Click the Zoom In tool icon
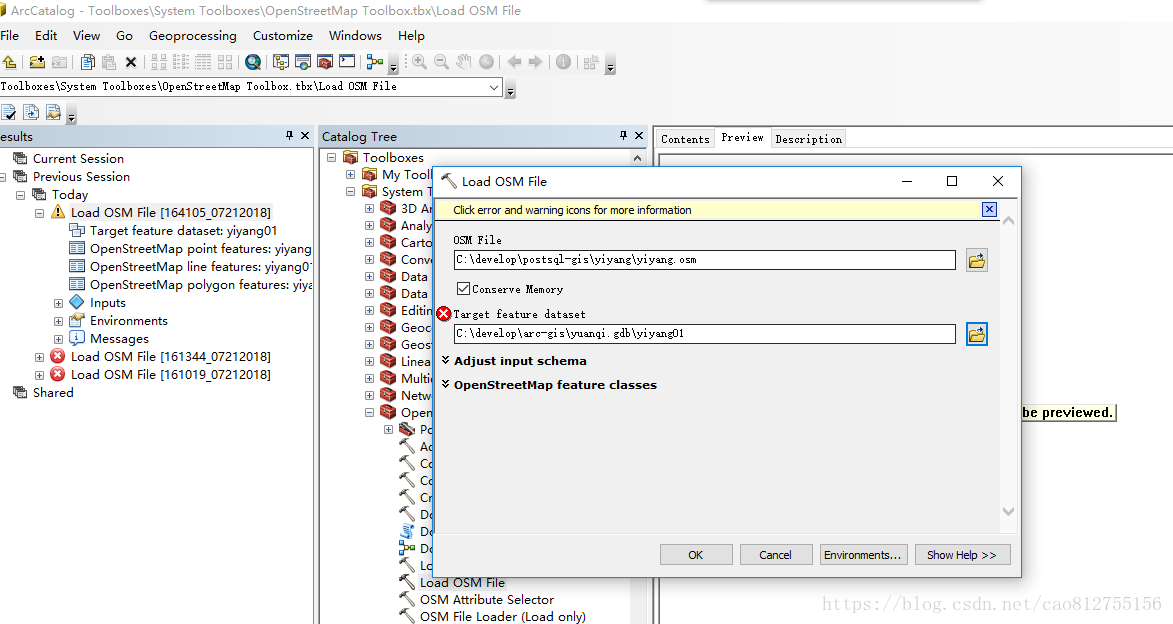 420,62
